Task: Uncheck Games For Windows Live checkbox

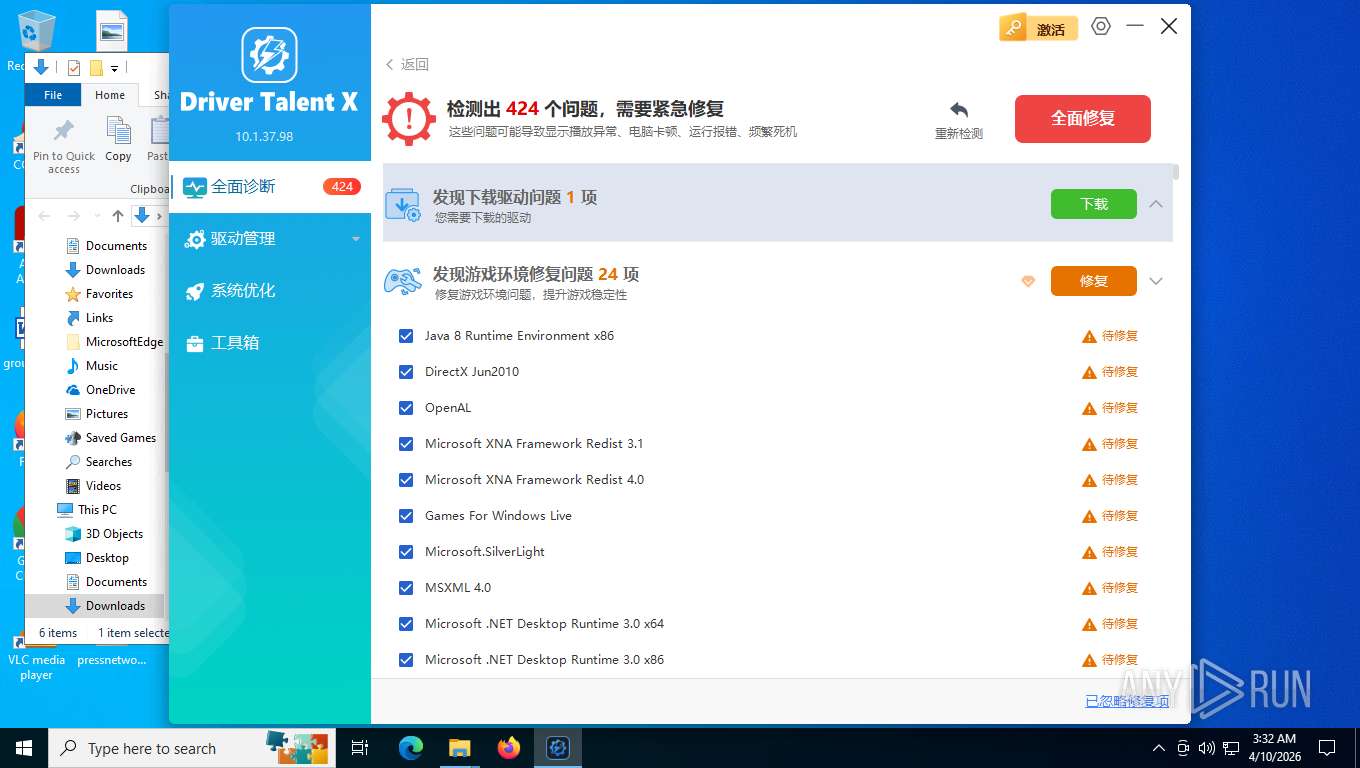Action: point(406,516)
